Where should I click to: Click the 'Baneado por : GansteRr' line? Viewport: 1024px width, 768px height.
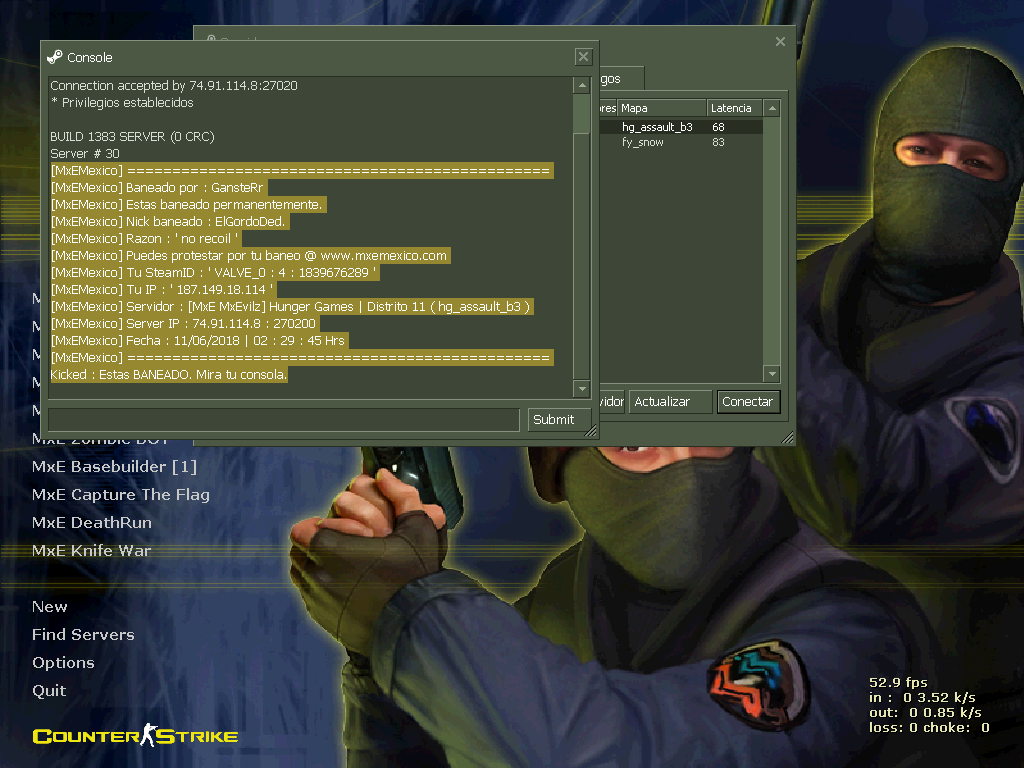157,187
